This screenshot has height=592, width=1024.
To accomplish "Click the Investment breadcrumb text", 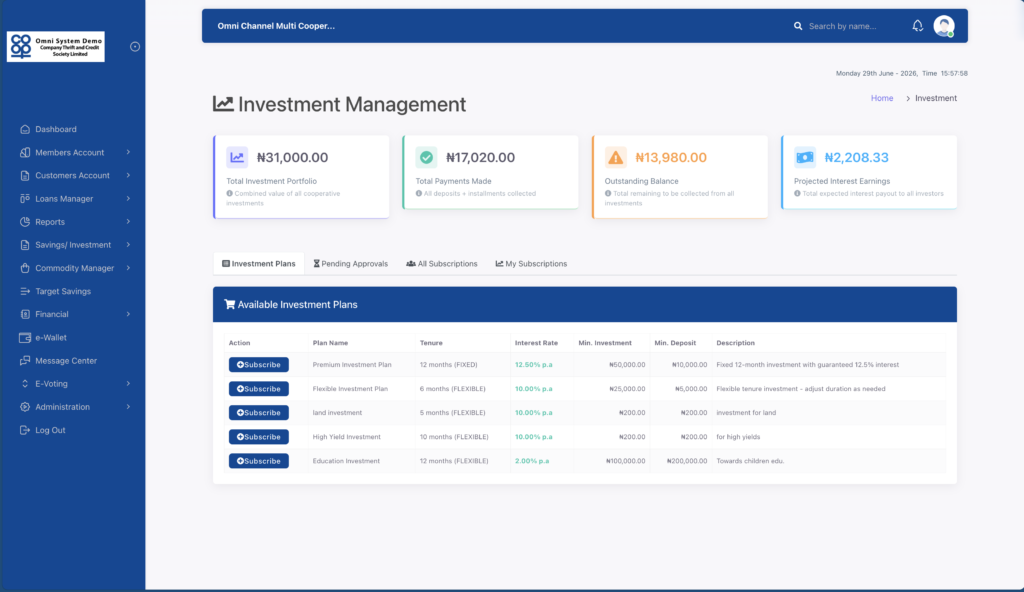I will click(936, 98).
